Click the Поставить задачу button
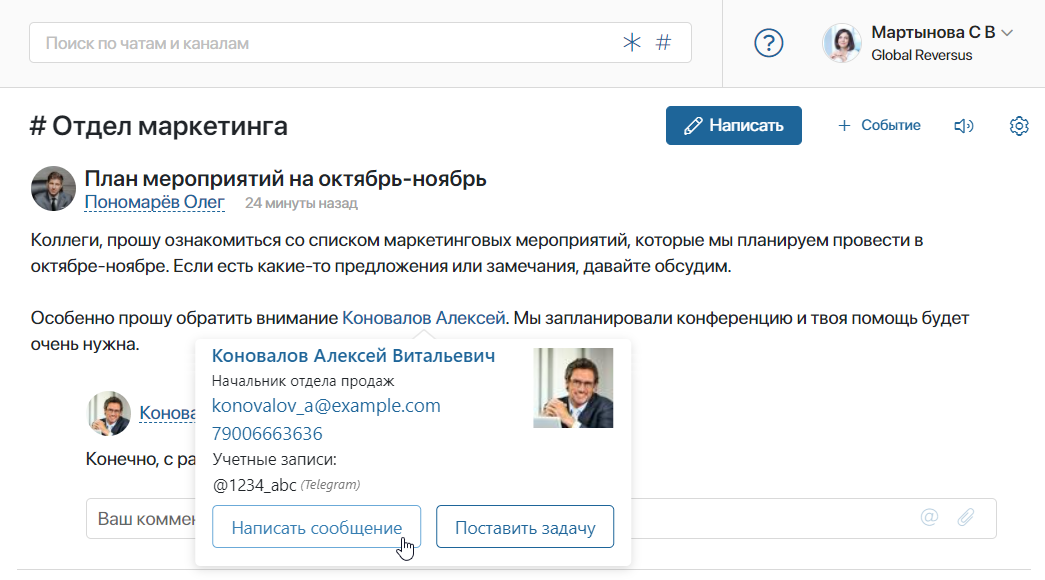Screen dimensions: 1045x580 pyautogui.click(x=525, y=527)
